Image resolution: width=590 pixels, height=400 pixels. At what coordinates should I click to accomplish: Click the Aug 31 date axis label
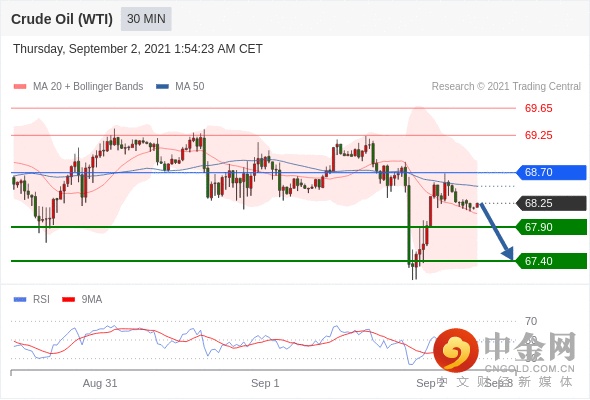point(100,383)
